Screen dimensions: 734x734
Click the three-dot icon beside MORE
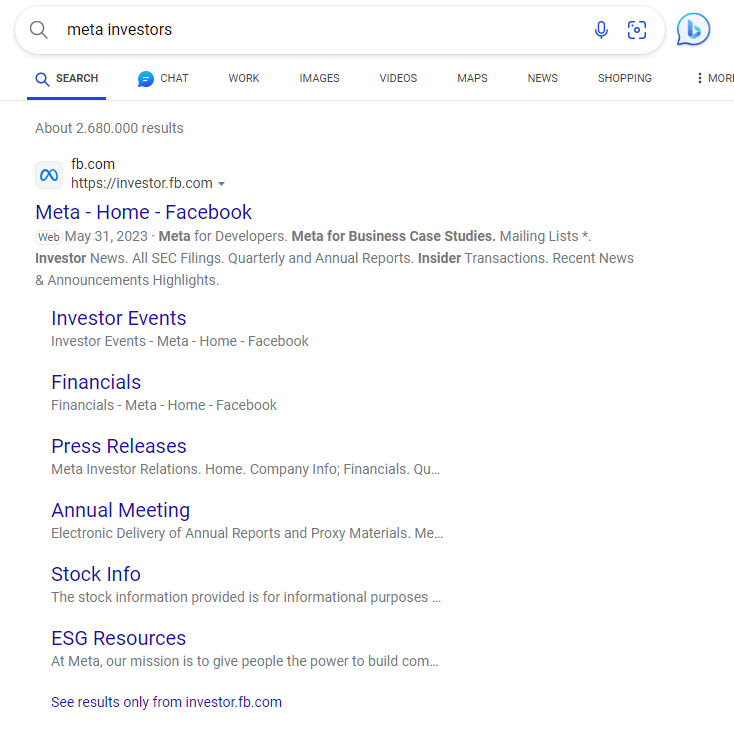699,78
